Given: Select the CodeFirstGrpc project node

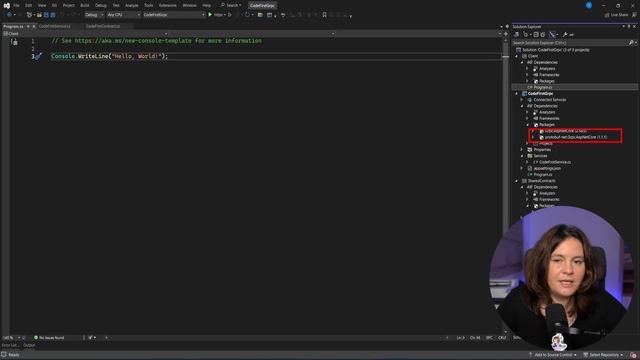Looking at the screenshot, I should coord(540,93).
